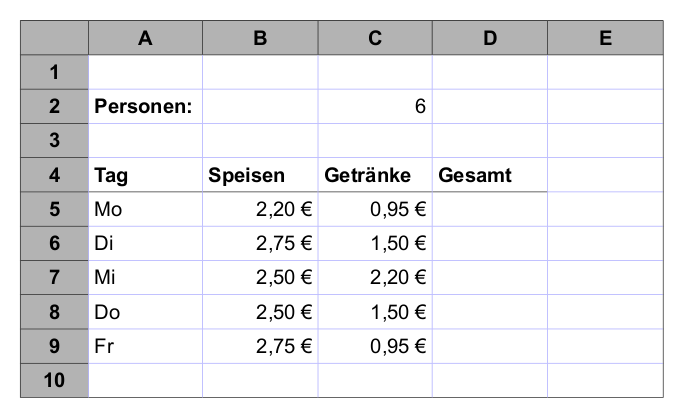Screen dimensions: 679x417
Task: Select the 'Gesamt' header cell
Action: click(x=489, y=175)
